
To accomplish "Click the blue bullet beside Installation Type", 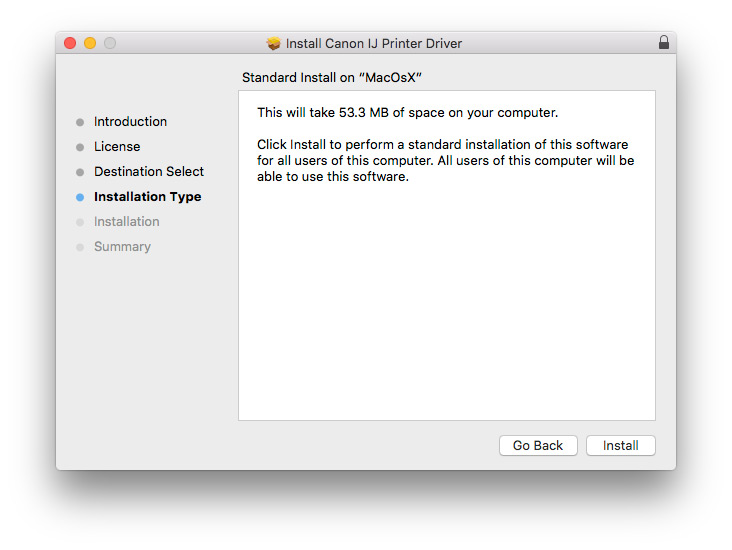I will (80, 197).
